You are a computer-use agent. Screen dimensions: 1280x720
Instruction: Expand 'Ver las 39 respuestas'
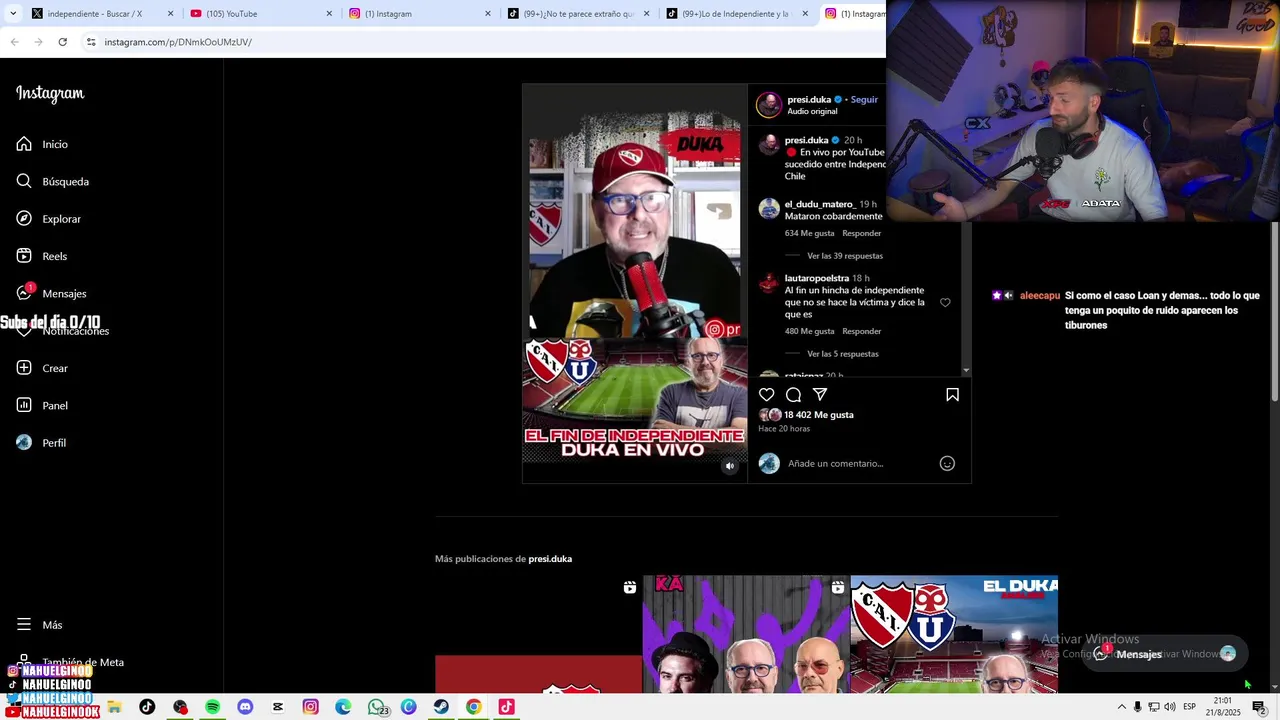[x=845, y=256]
